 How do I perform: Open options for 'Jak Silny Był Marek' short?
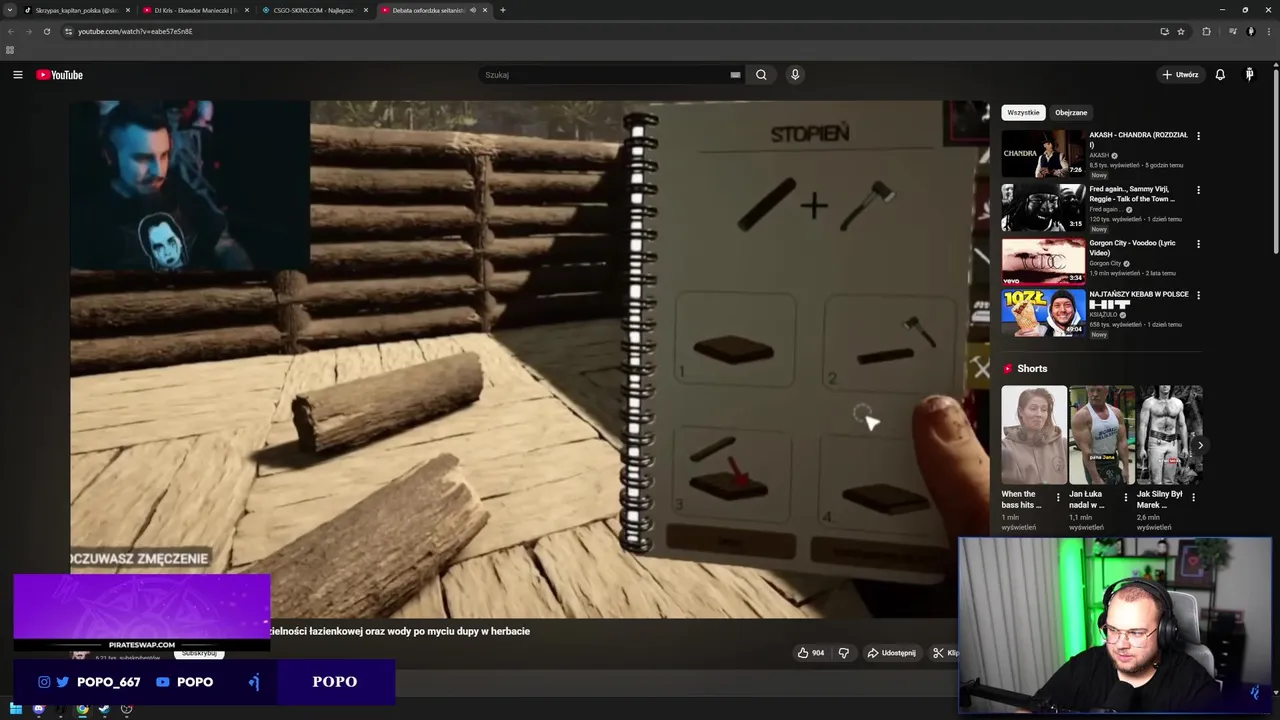click(1193, 497)
